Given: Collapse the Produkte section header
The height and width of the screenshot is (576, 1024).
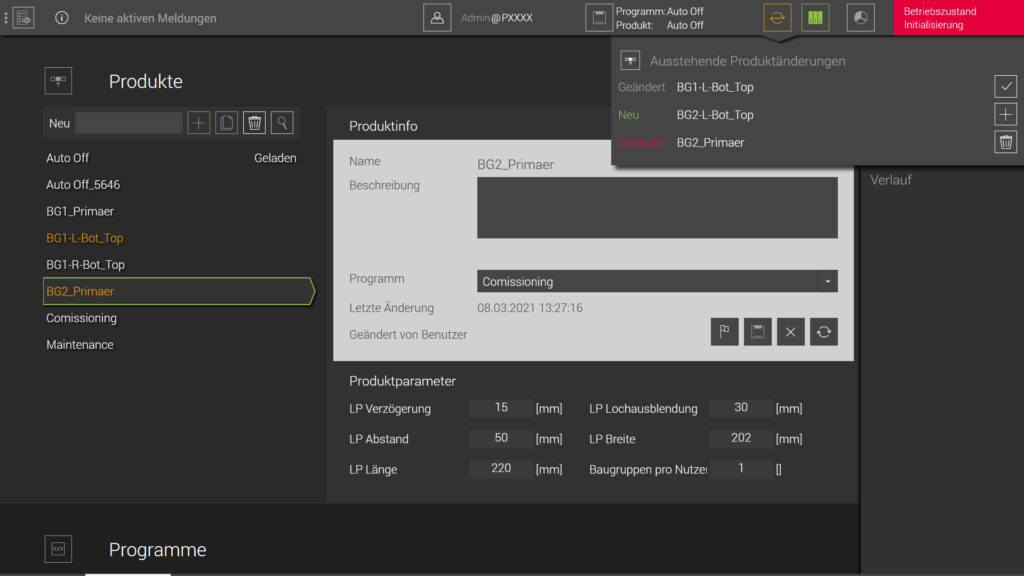Looking at the screenshot, I should pyautogui.click(x=145, y=82).
